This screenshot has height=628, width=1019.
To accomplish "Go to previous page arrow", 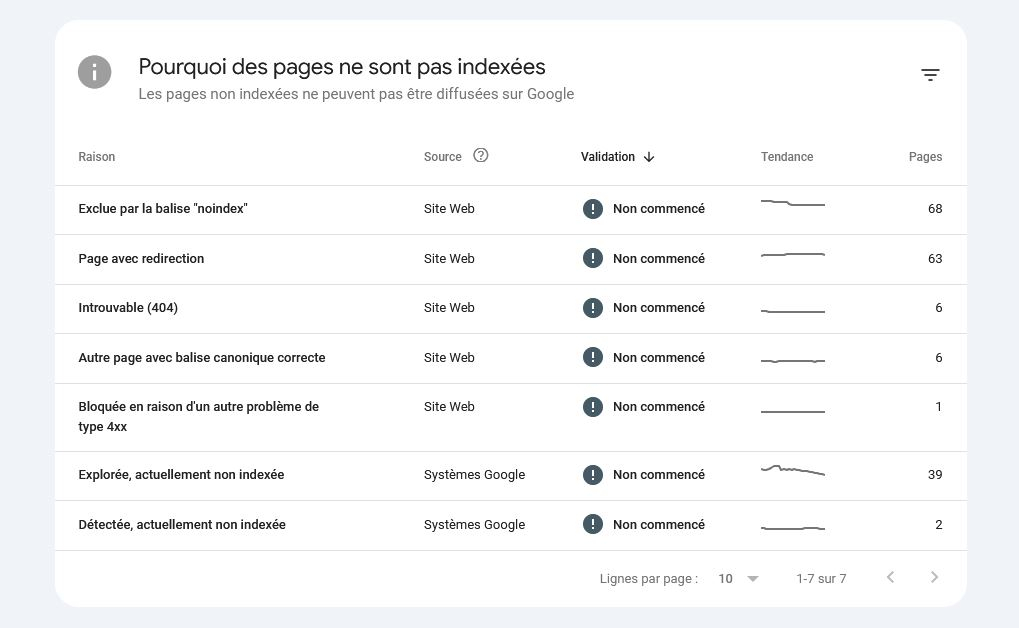I will coord(890,577).
